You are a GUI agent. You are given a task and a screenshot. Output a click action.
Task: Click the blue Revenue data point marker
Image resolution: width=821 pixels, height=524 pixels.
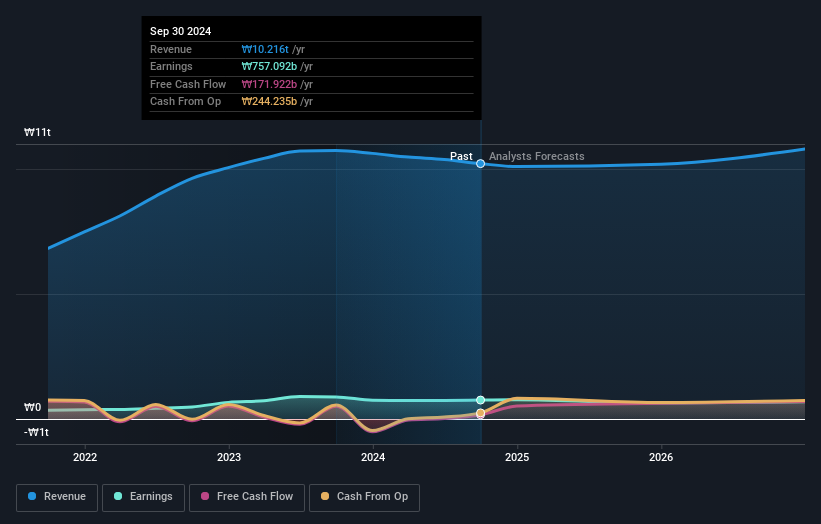pyautogui.click(x=480, y=164)
